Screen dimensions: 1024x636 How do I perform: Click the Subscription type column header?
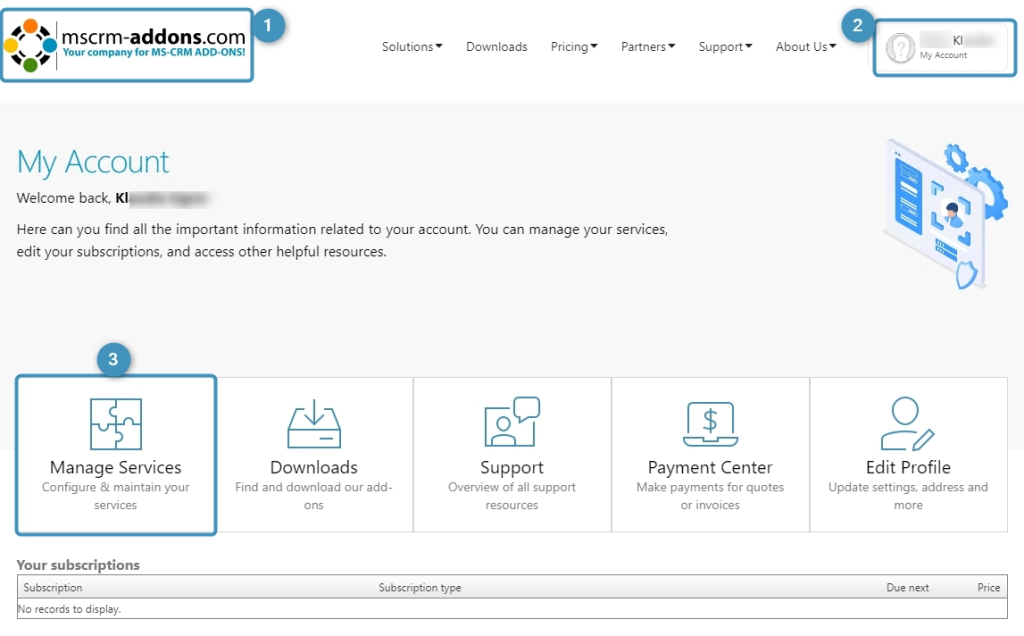420,587
